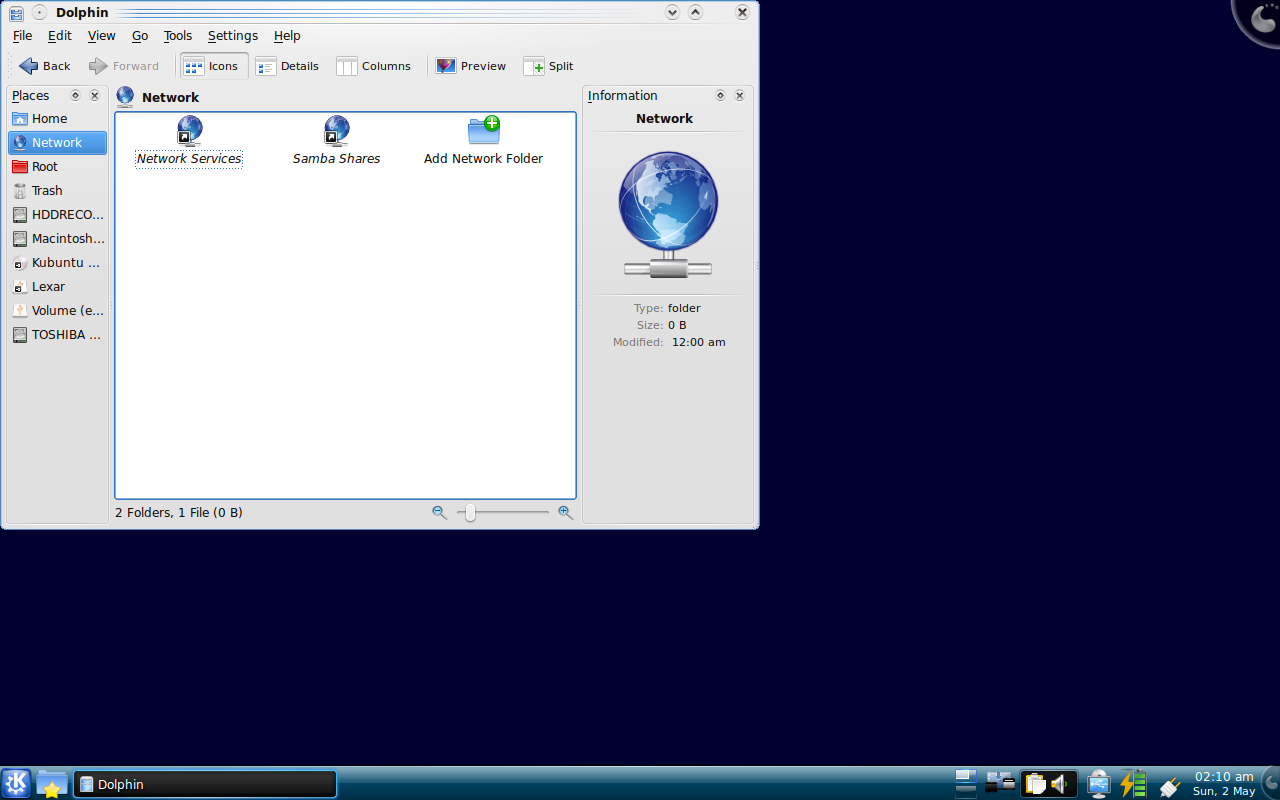
Task: Switch to Columns view mode
Action: coord(373,66)
